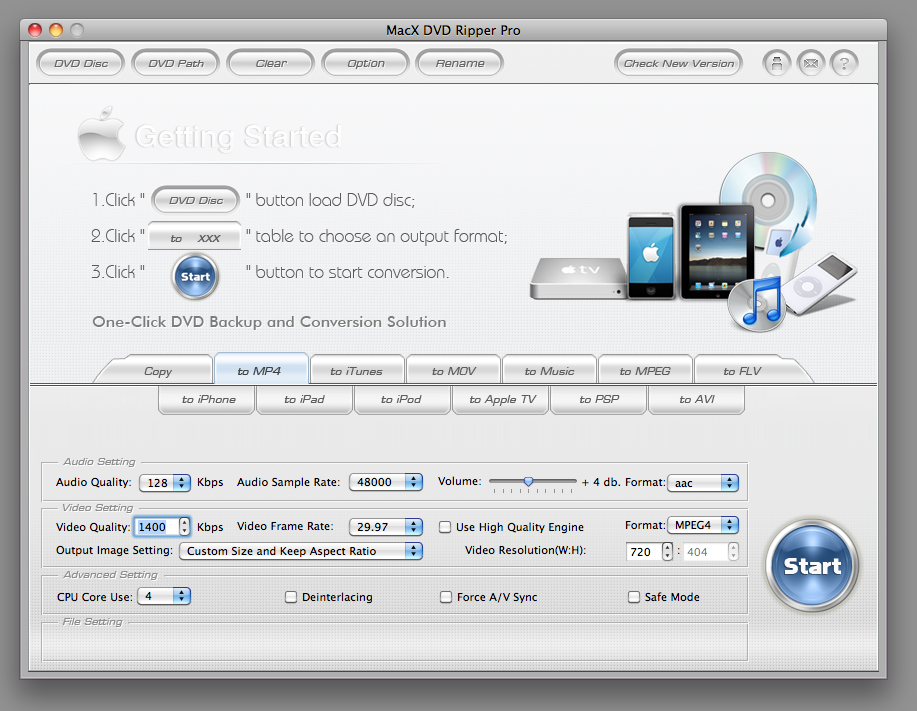Click the iTunes music note disc icon
The width and height of the screenshot is (917, 711).
click(757, 304)
